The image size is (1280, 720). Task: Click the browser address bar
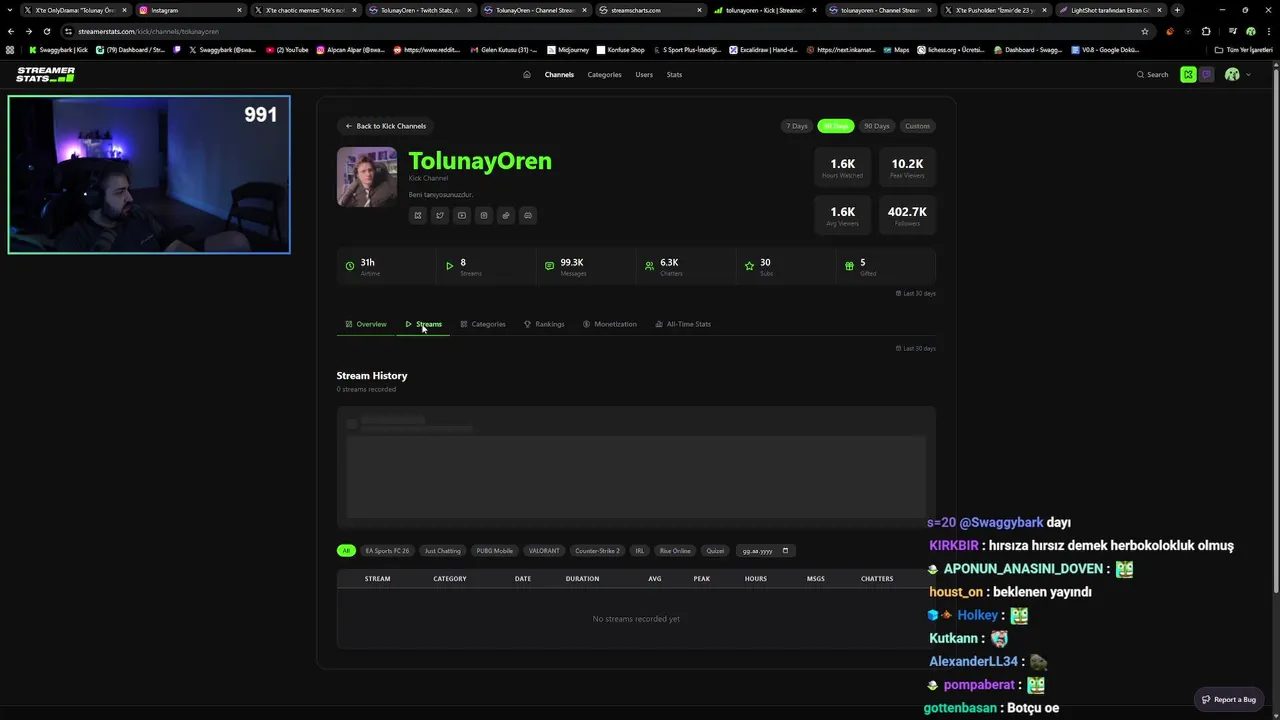600,31
